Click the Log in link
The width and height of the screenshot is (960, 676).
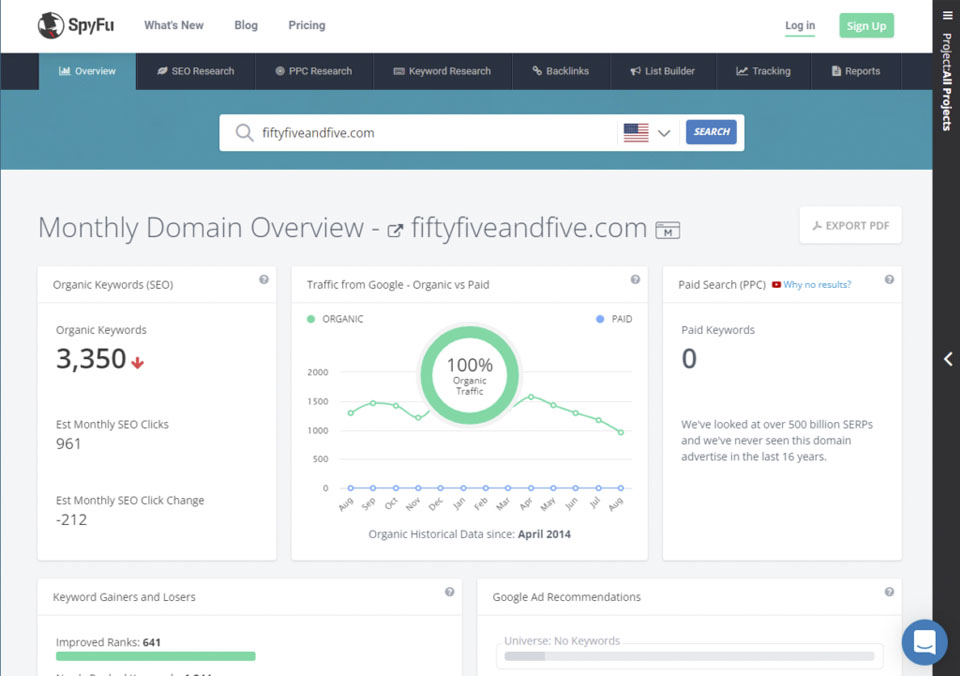800,26
